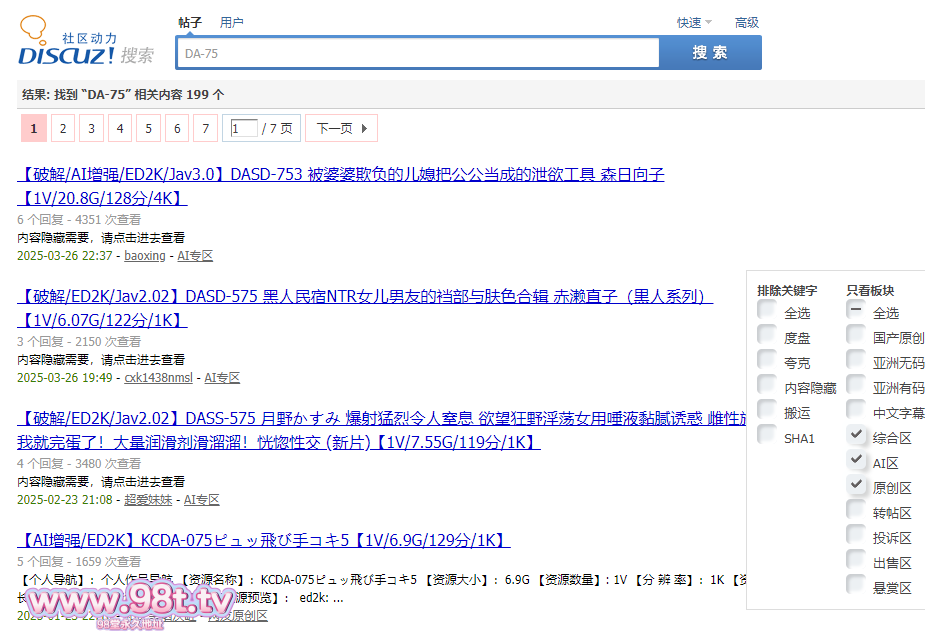Tick the 夸克 exclude checkbox
Screen dimensions: 925x639
767,361
